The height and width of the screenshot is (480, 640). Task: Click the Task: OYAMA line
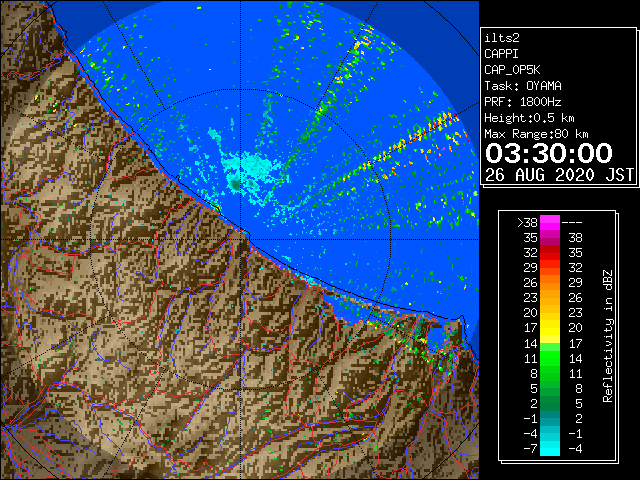pyautogui.click(x=523, y=86)
